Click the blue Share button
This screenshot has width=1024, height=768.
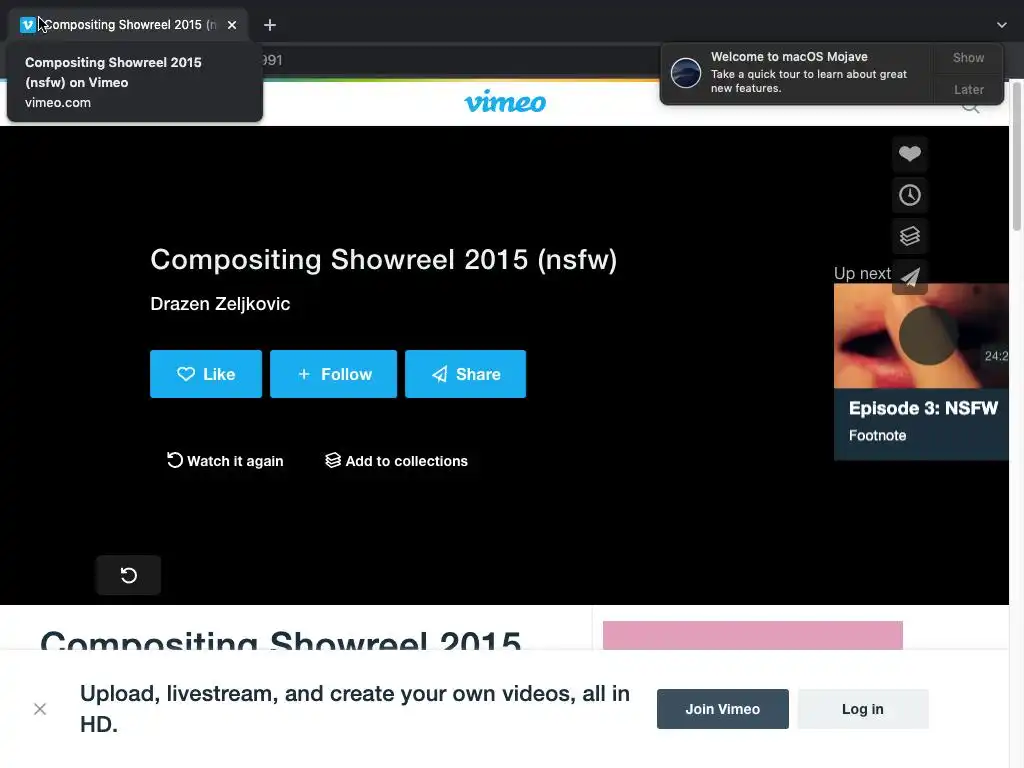(x=465, y=374)
